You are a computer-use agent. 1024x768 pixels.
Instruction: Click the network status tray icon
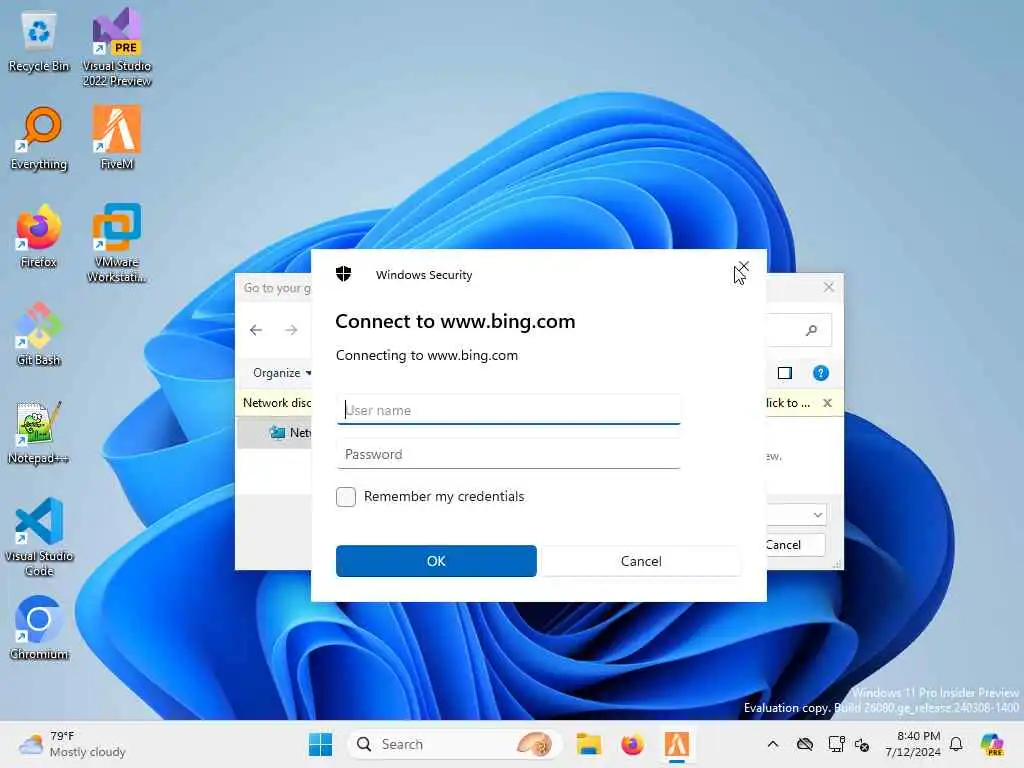tap(836, 744)
